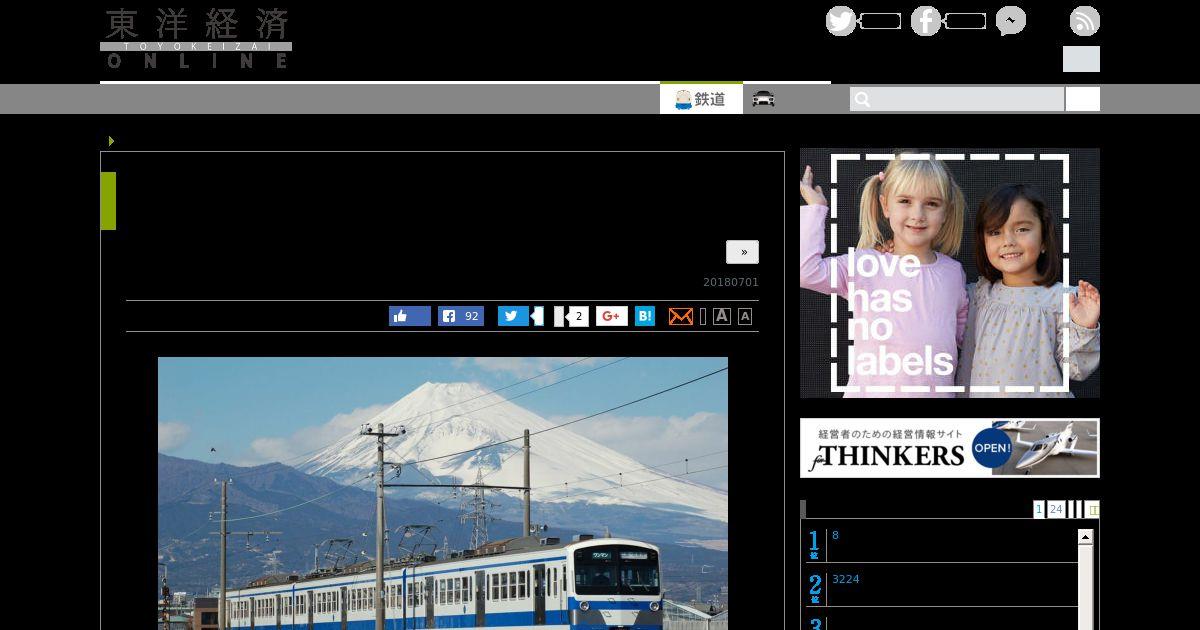This screenshot has height=630, width=1200.
Task: Click the breadcrumb arrow marker
Action: pyautogui.click(x=111, y=141)
